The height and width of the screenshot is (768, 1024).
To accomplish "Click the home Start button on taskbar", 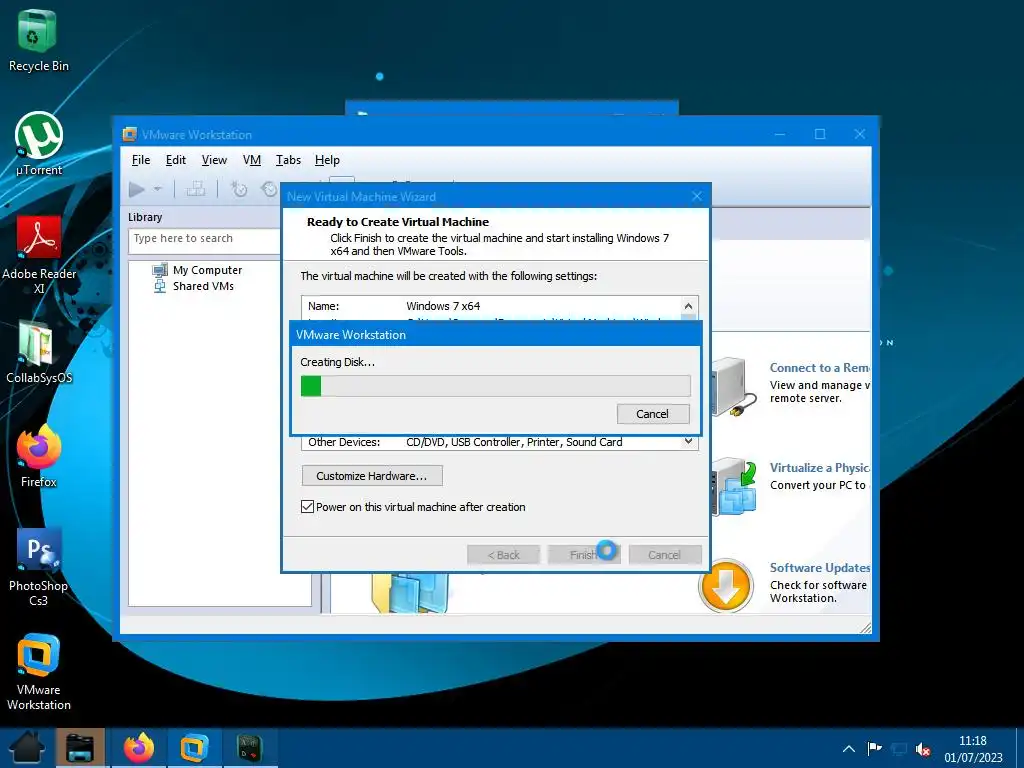I will tap(27, 747).
